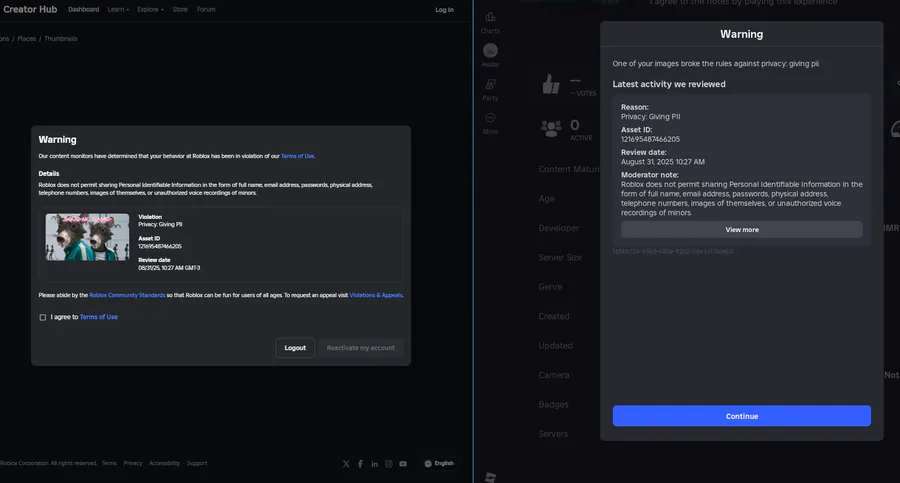Open the Support footer link
Viewport: 900px width, 483px height.
(197, 463)
